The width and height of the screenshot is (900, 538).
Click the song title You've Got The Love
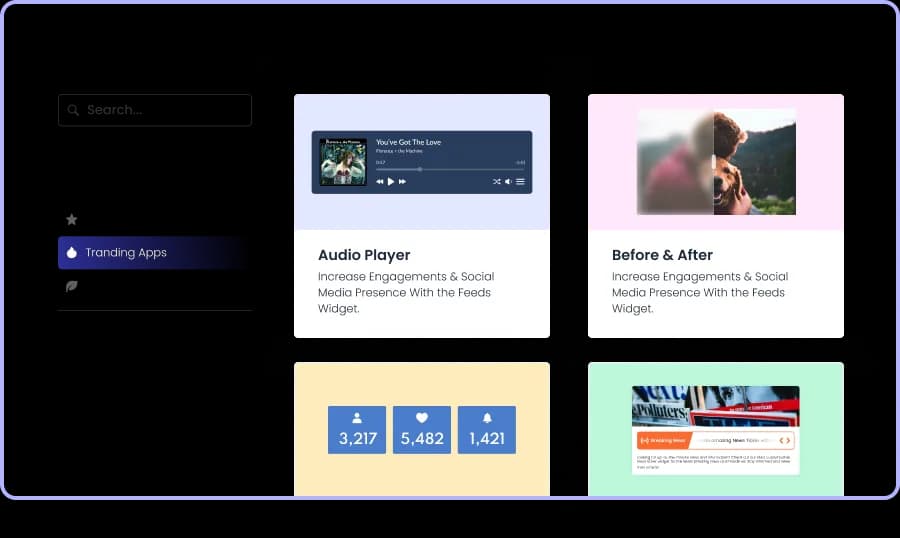click(408, 142)
